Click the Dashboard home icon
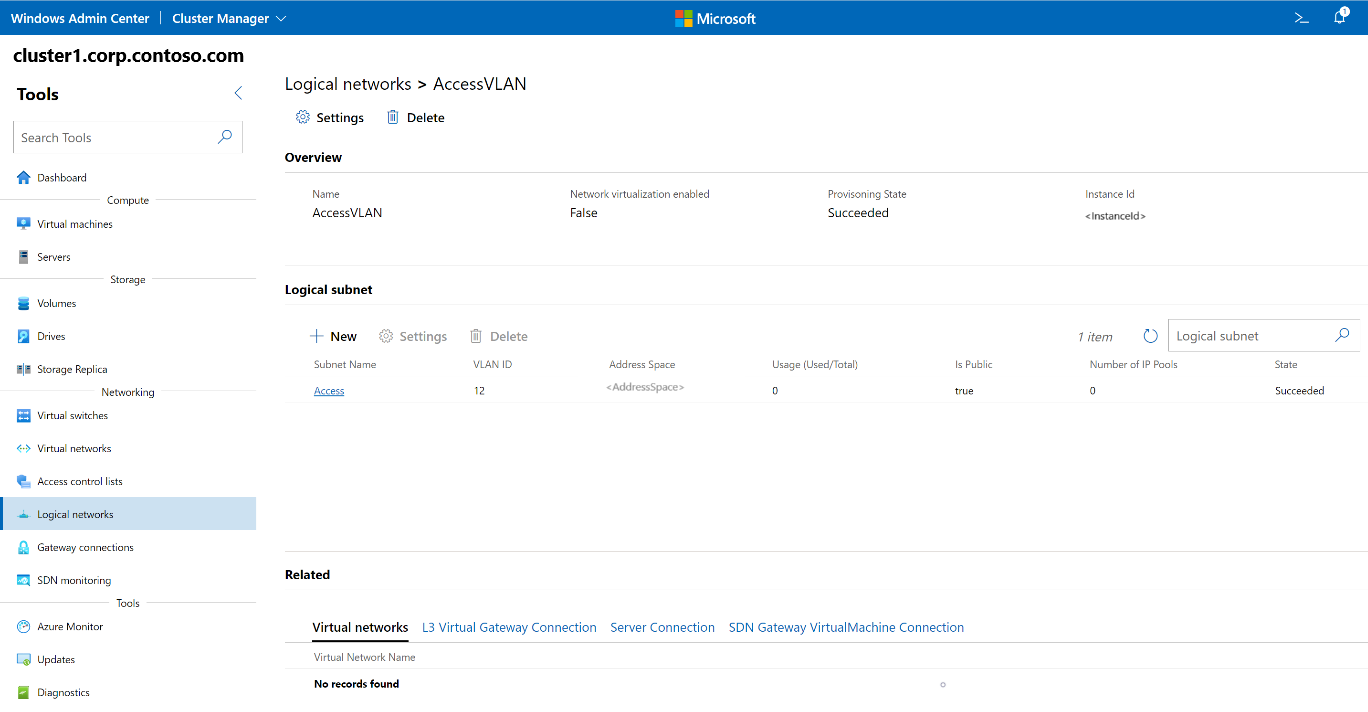 [x=24, y=178]
